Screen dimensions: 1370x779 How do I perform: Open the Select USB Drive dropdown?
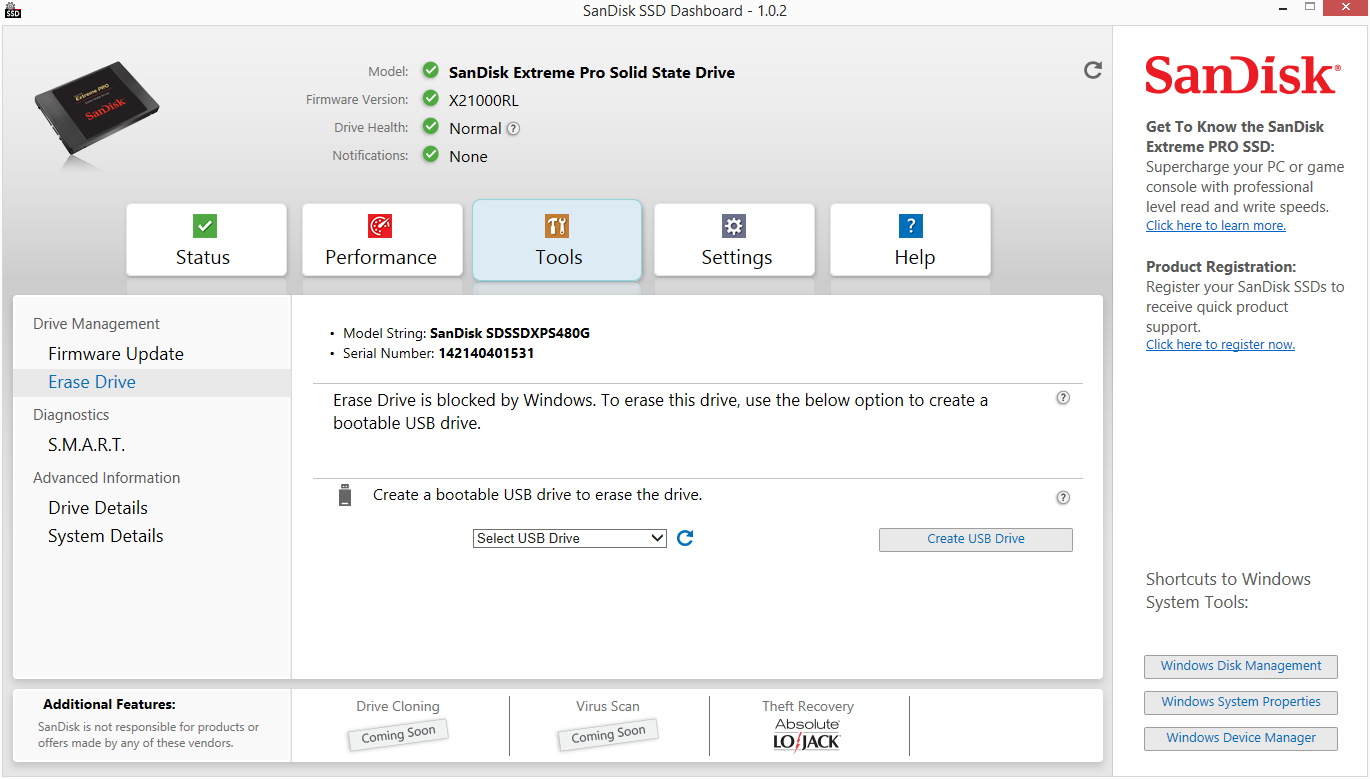569,538
